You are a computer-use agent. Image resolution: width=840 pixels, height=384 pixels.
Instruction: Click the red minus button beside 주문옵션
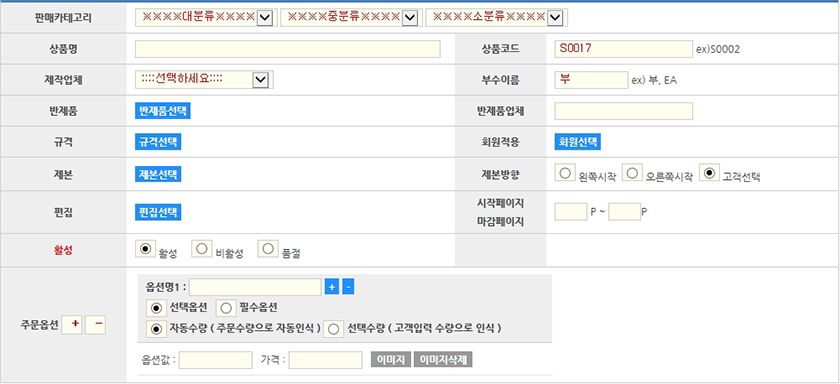click(x=95, y=325)
